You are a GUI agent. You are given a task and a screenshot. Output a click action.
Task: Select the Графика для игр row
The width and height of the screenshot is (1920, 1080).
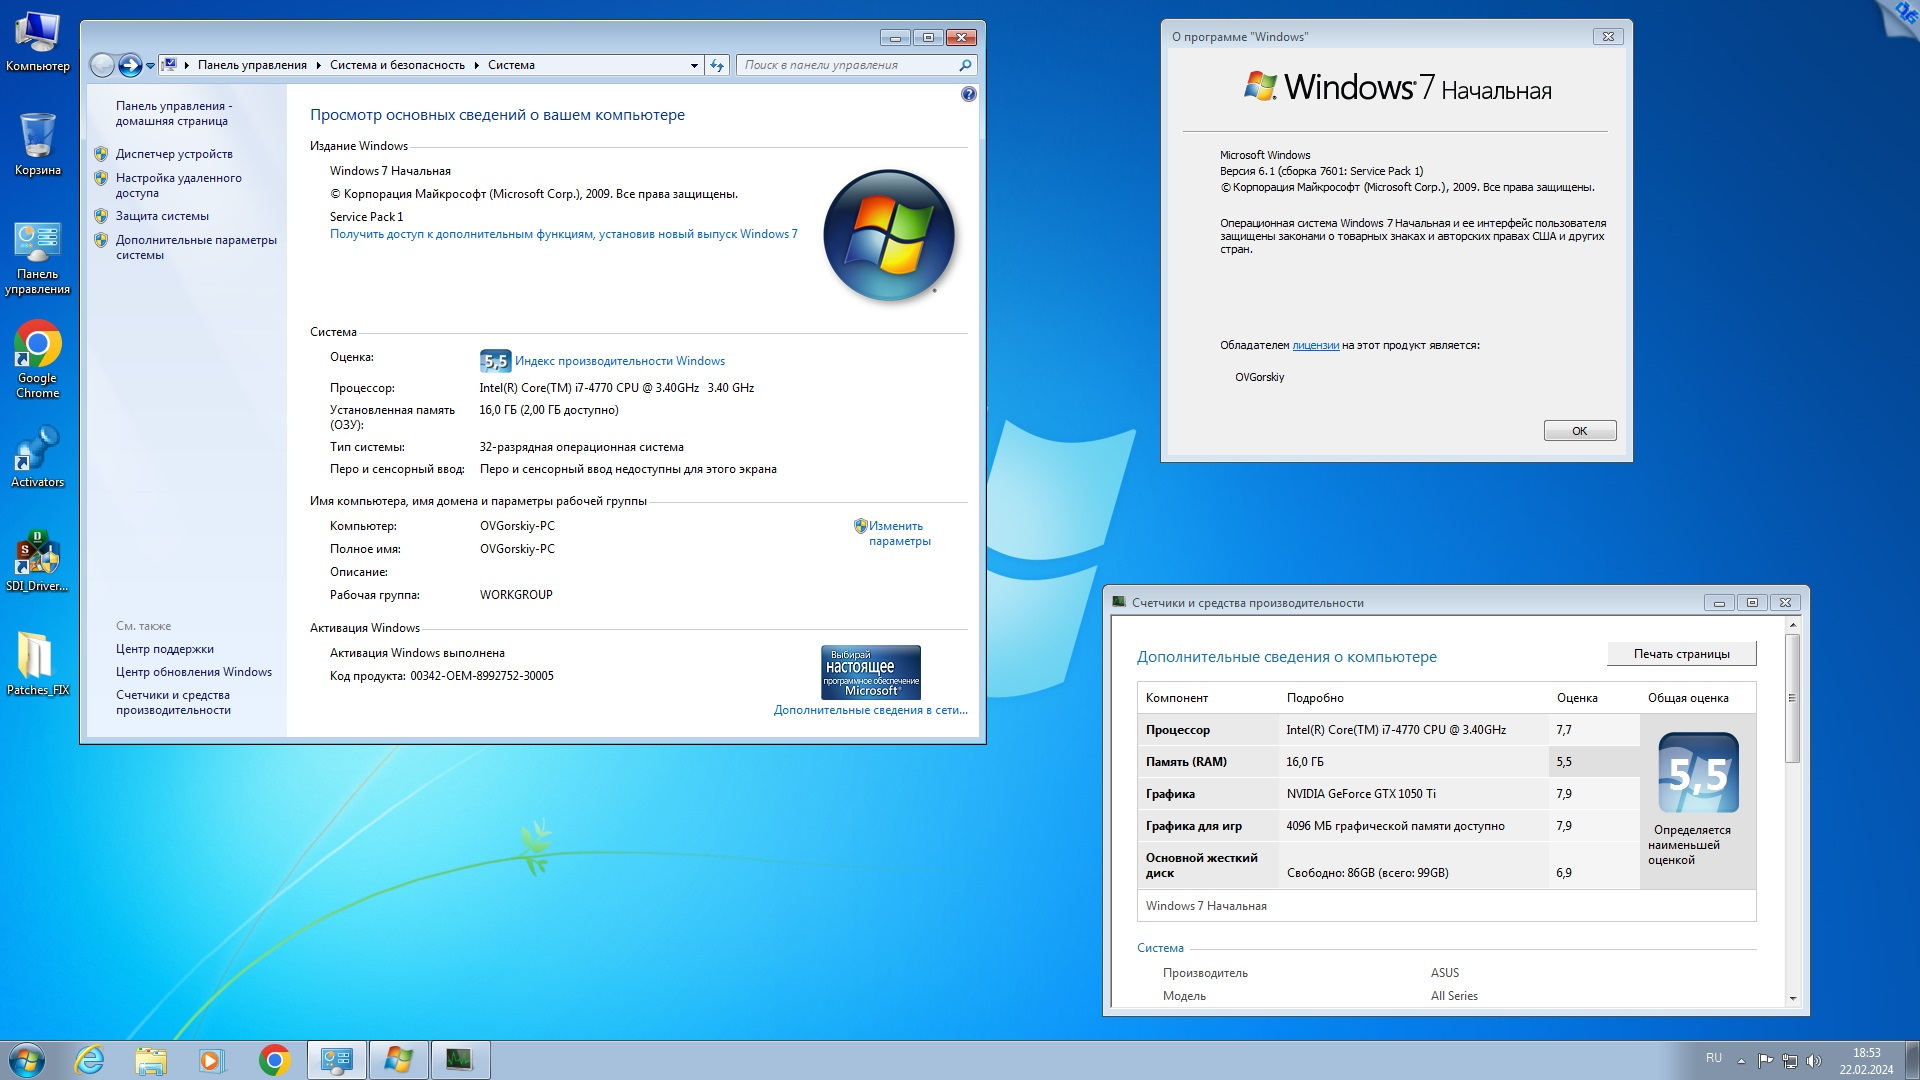(1389, 826)
